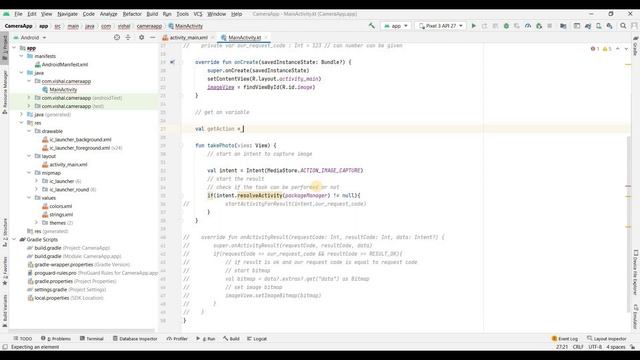
Task: Toggle the Project tool window side tab
Action: click(4, 48)
